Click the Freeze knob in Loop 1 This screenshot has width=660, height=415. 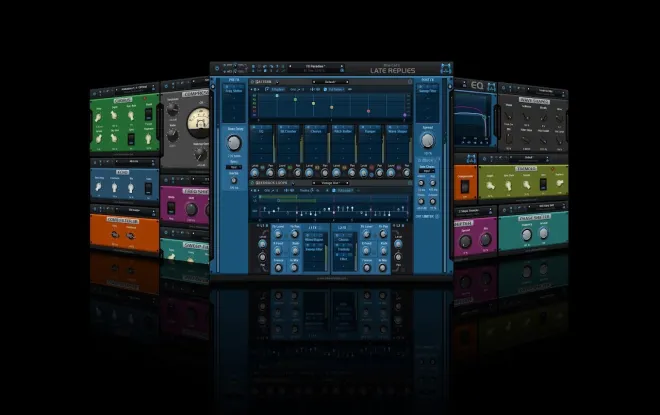278,268
